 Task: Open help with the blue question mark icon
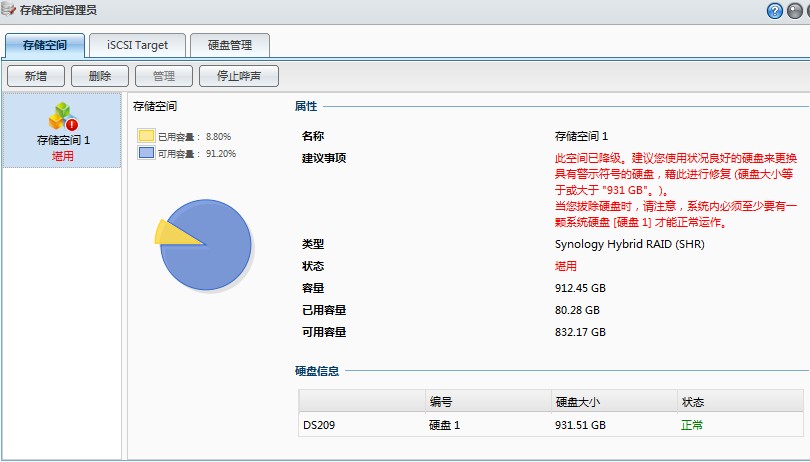point(774,11)
